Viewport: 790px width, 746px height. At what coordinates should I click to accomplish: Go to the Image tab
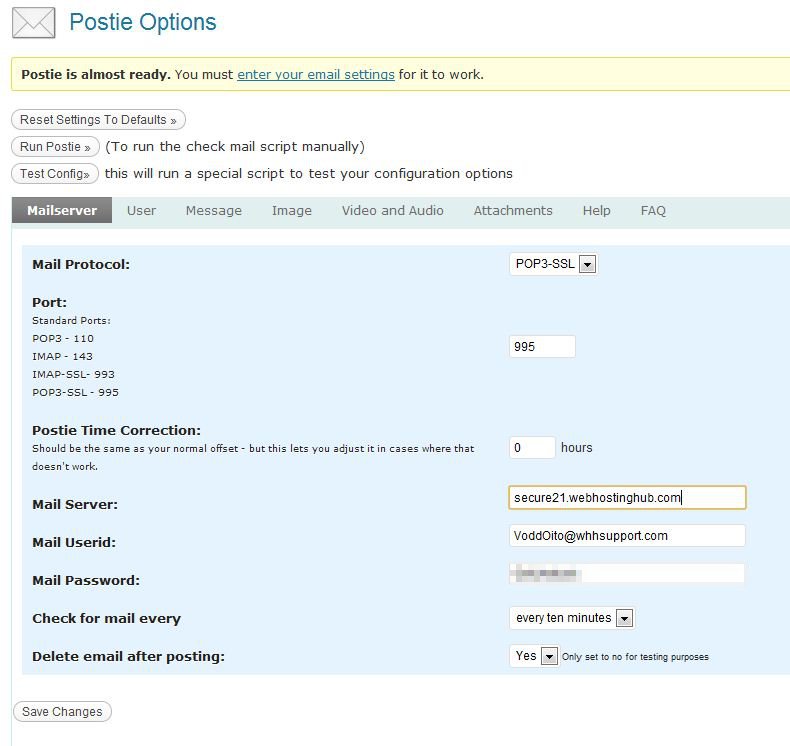(292, 210)
